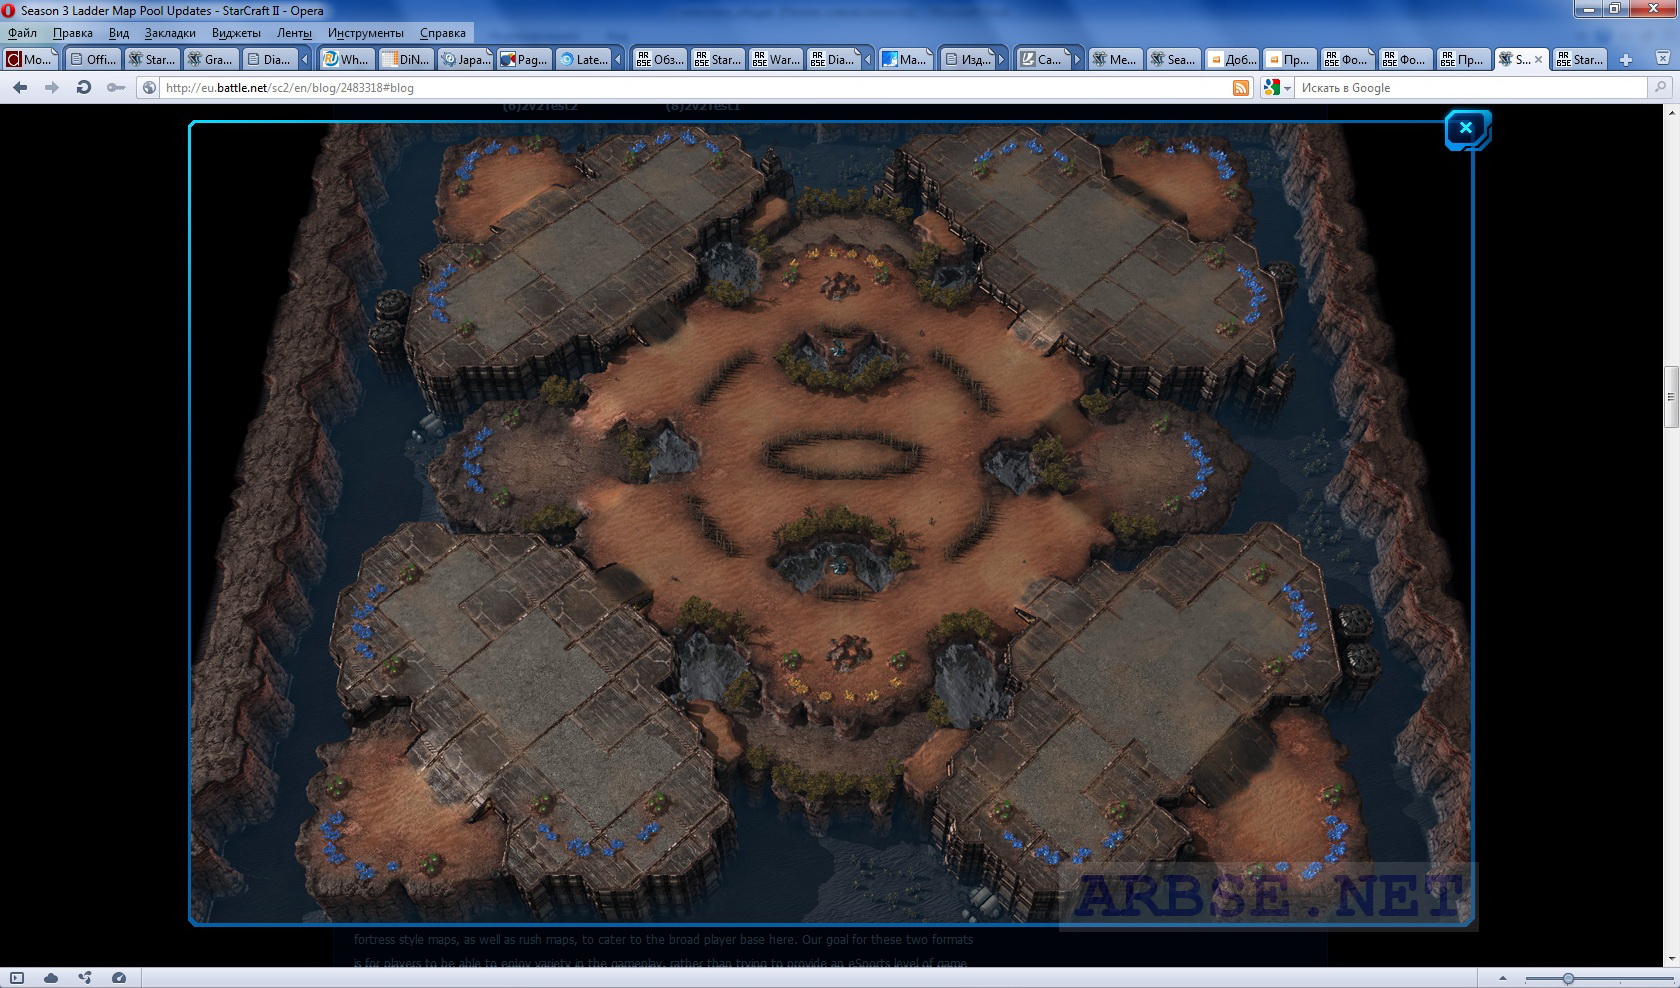This screenshot has height=988, width=1680.
Task: Close the active 'S...' StarCraft tab
Action: click(x=1538, y=59)
